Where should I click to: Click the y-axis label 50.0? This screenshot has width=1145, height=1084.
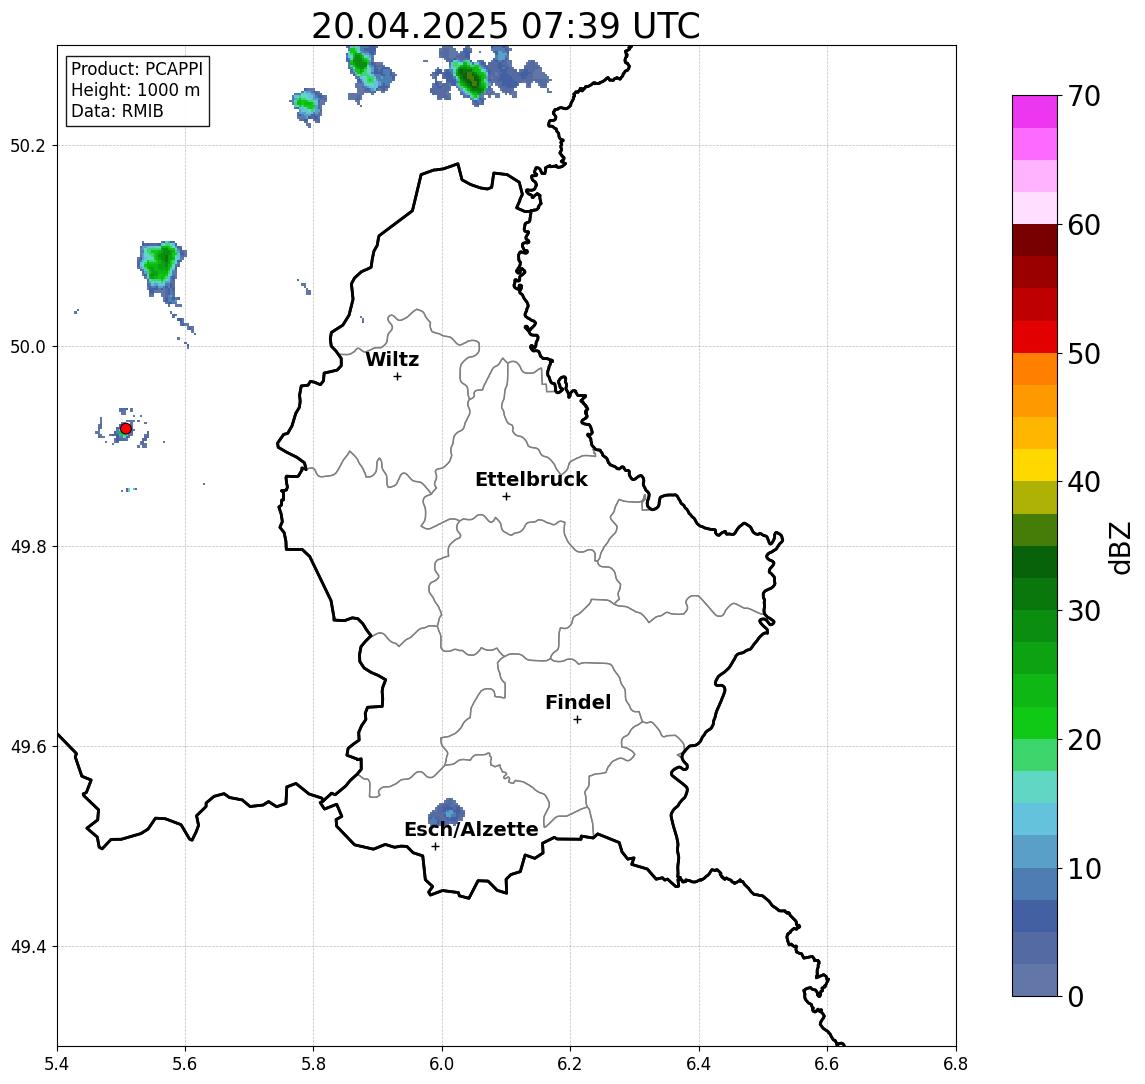pos(28,346)
